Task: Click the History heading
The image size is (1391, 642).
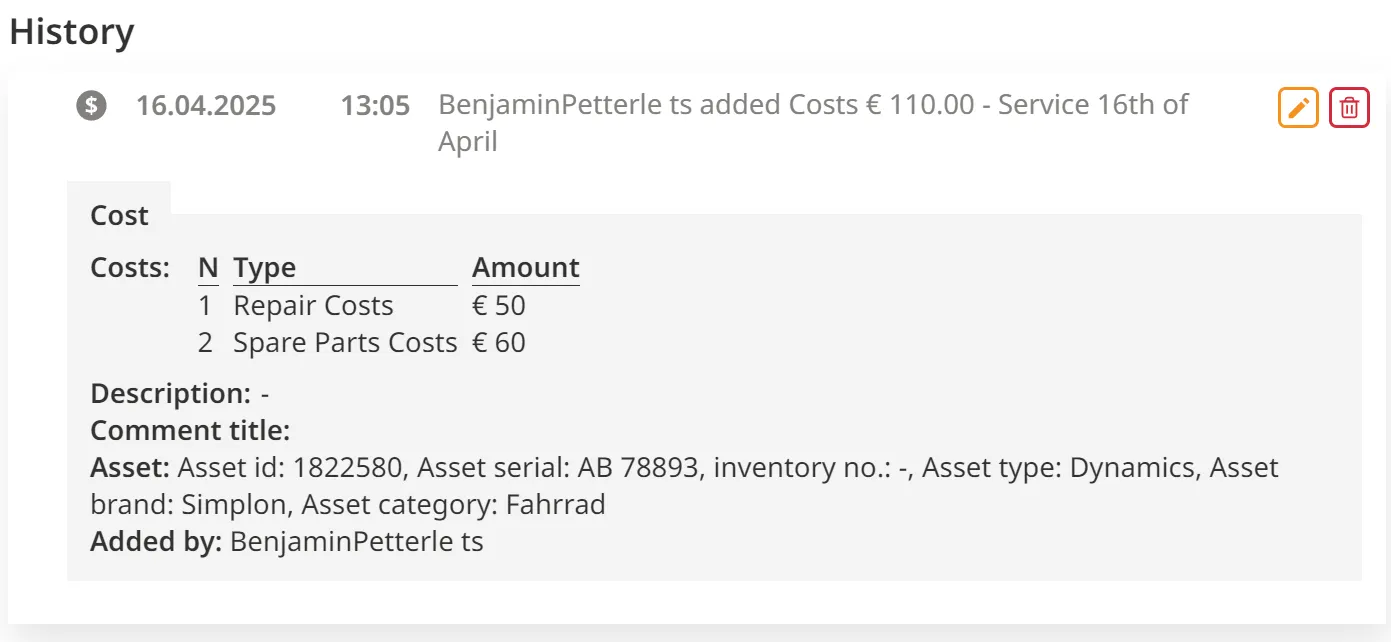Action: pos(72,32)
